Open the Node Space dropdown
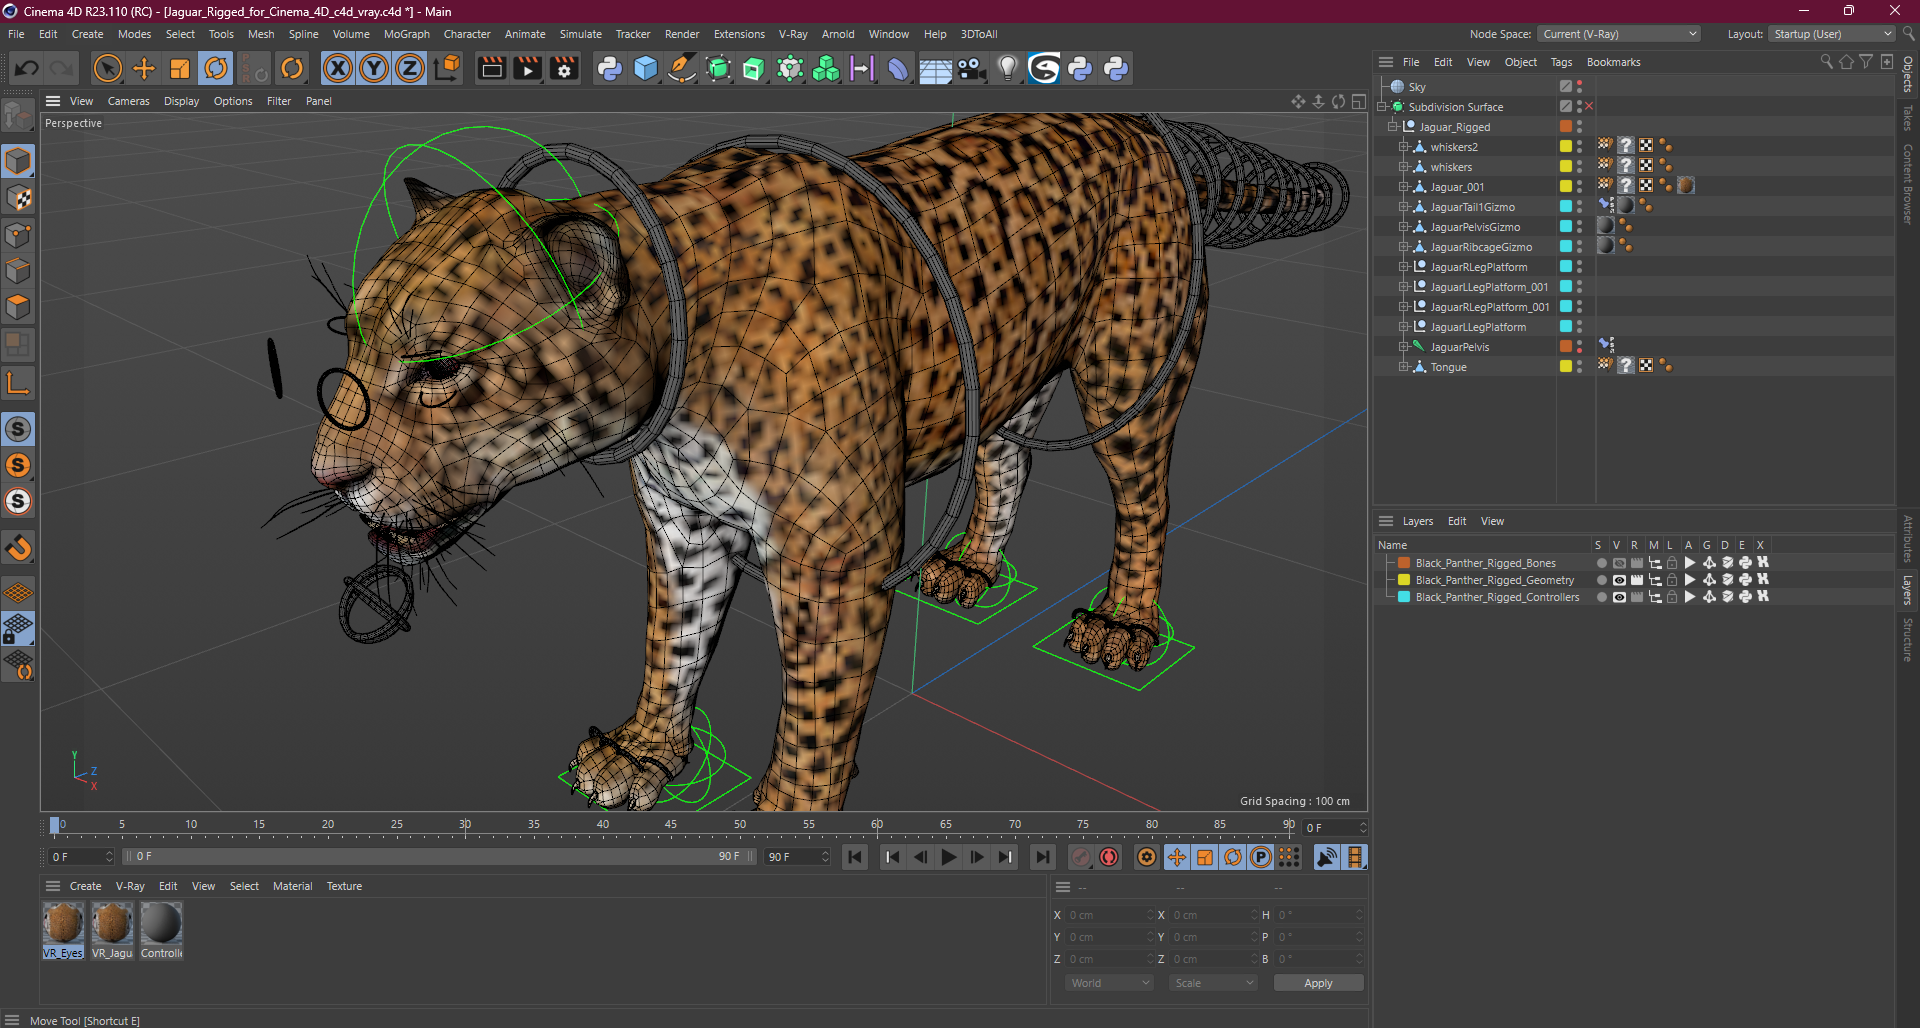The height and width of the screenshot is (1028, 1920). (x=1618, y=34)
